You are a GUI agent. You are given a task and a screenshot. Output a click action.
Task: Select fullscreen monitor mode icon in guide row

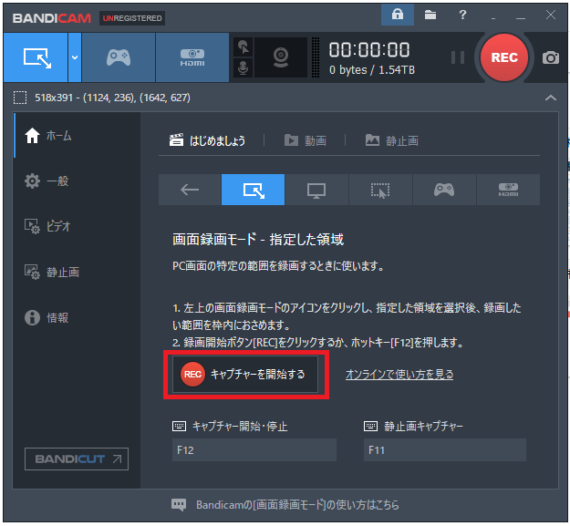(x=317, y=190)
